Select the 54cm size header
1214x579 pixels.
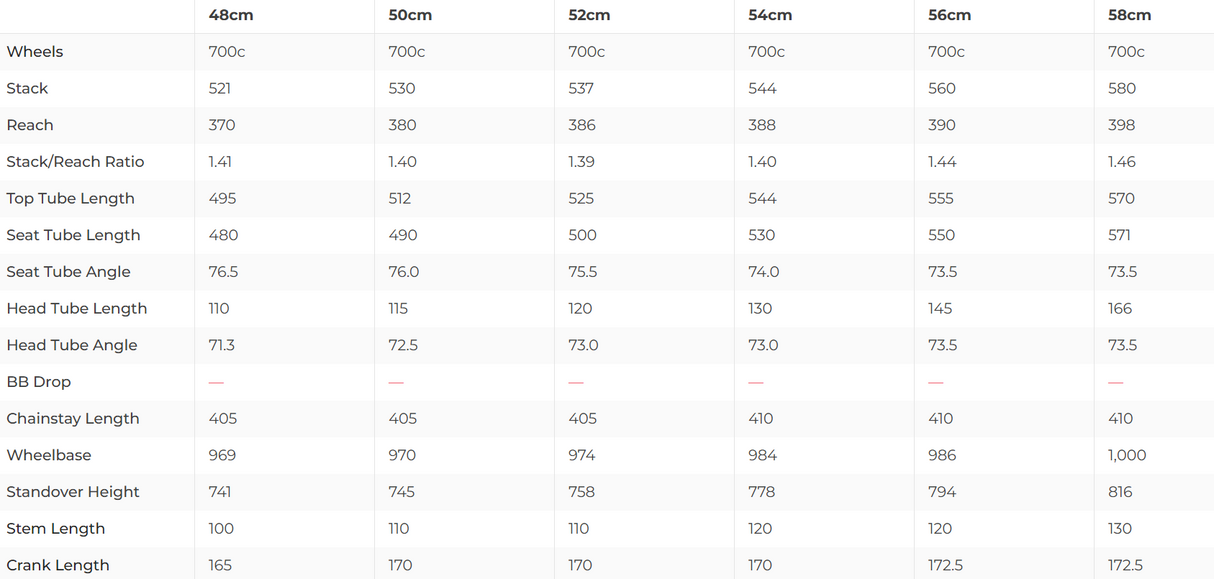(770, 15)
